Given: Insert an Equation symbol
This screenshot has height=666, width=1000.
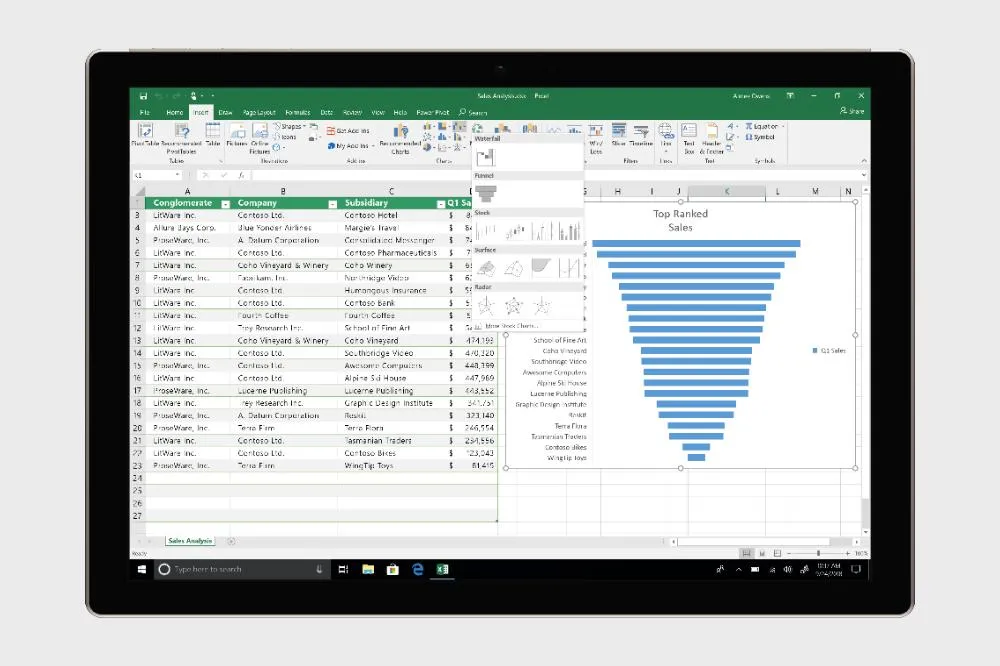Looking at the screenshot, I should coord(764,126).
